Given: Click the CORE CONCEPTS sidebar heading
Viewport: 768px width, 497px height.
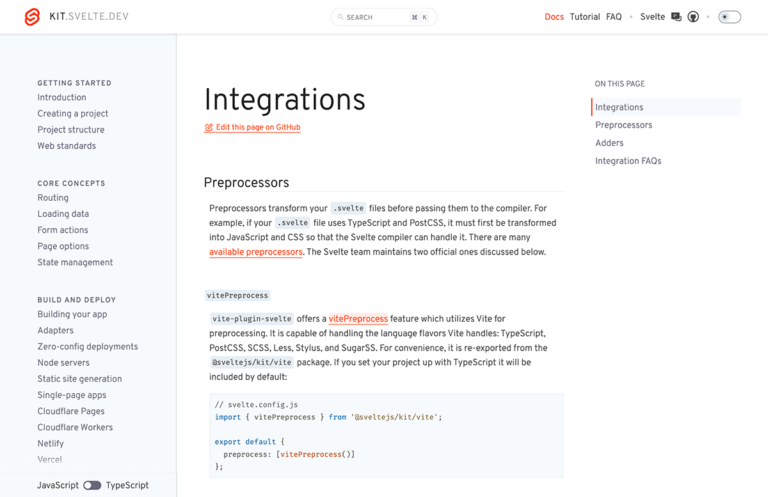Looking at the screenshot, I should (x=71, y=184).
